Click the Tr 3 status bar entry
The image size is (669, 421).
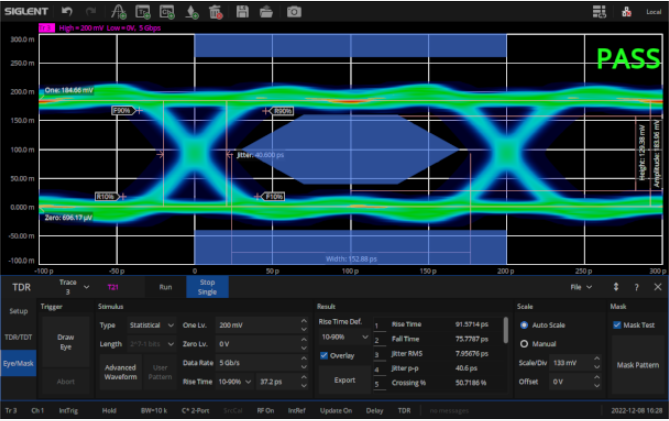[x=11, y=410]
